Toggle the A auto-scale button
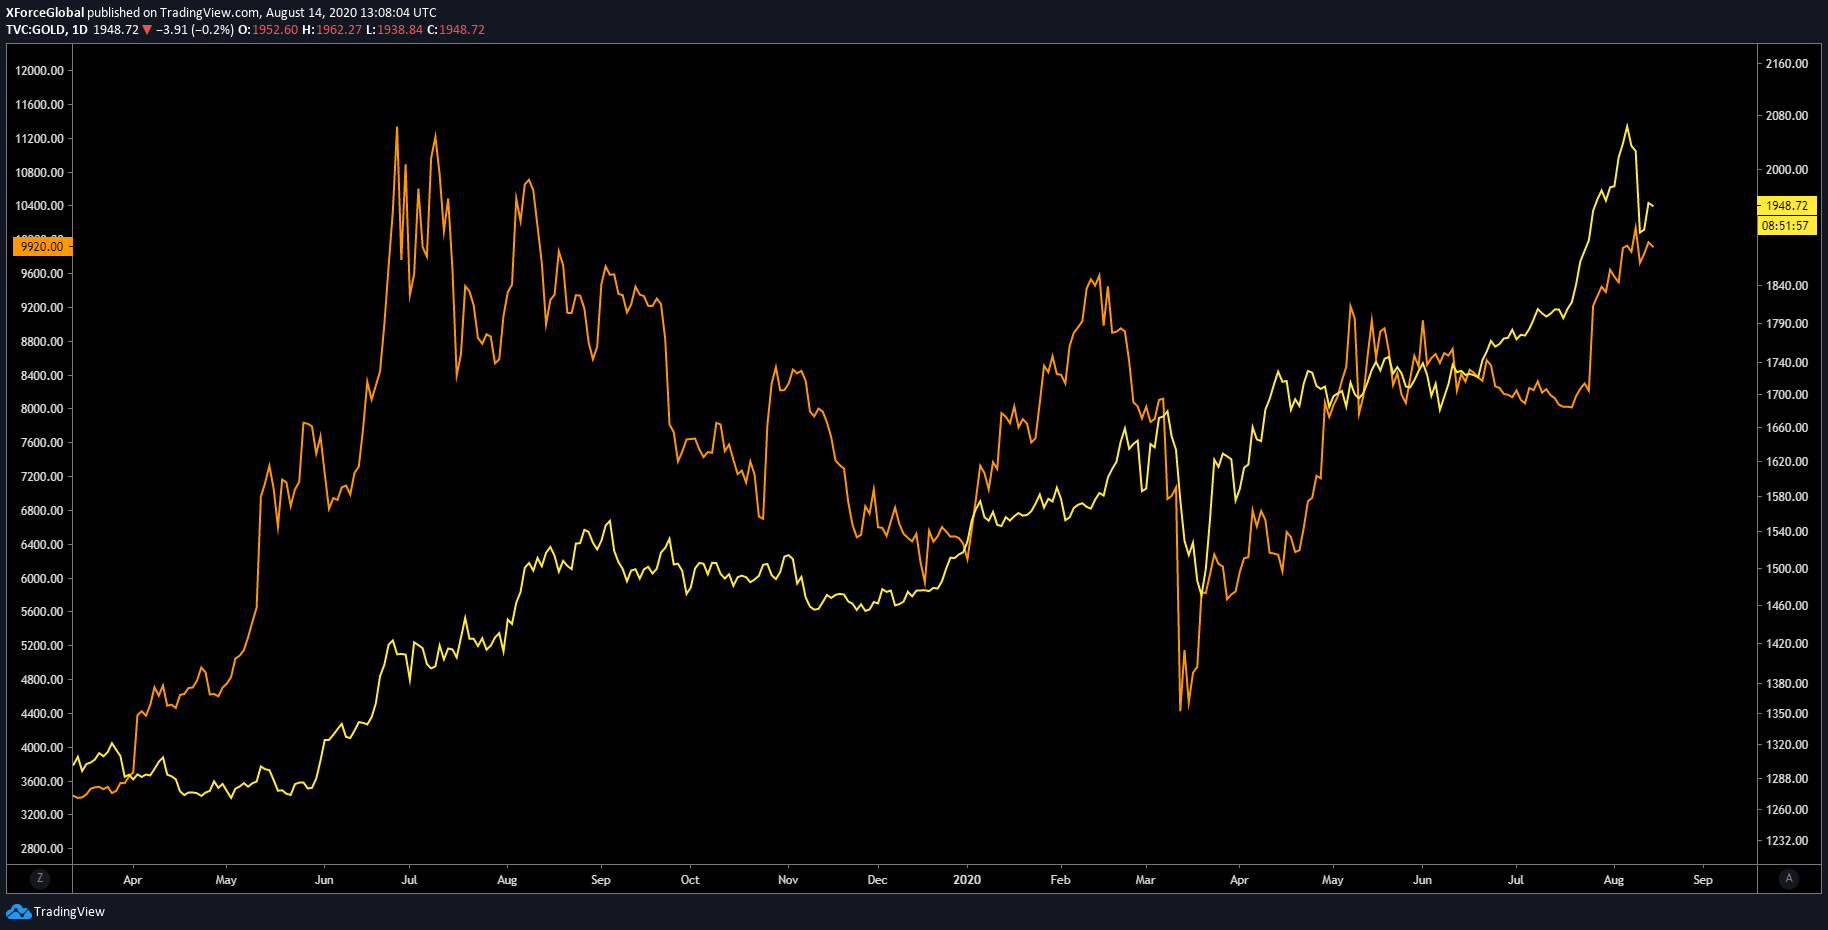This screenshot has height=930, width=1828. coord(1789,878)
